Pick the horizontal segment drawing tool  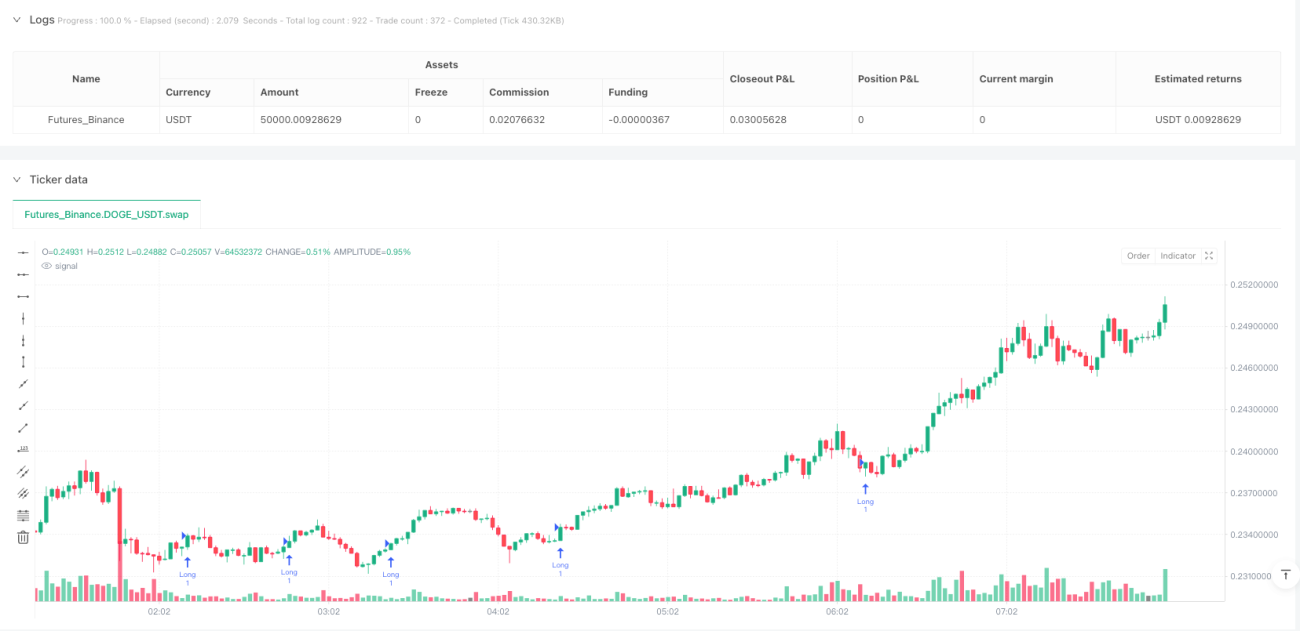(x=23, y=296)
